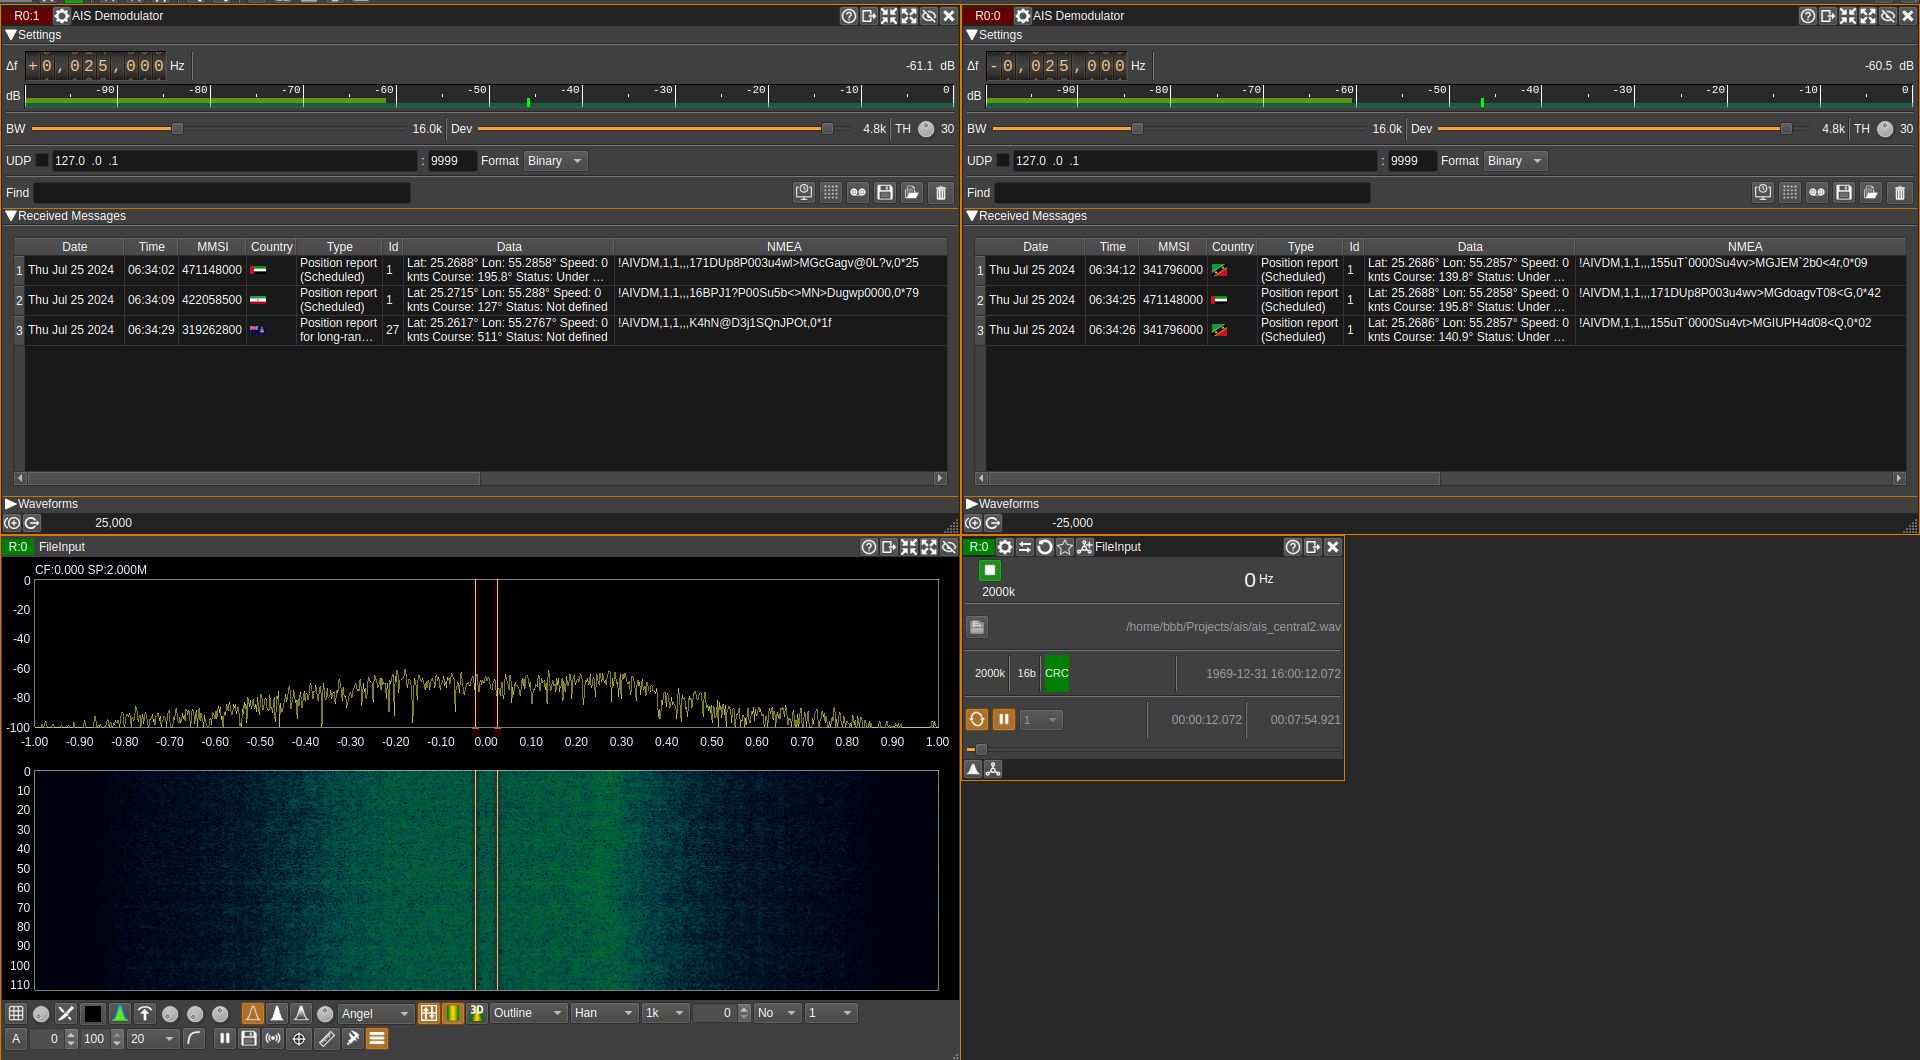Stop the FileInput device acquisition
The height and width of the screenshot is (1060, 1920).
point(989,570)
